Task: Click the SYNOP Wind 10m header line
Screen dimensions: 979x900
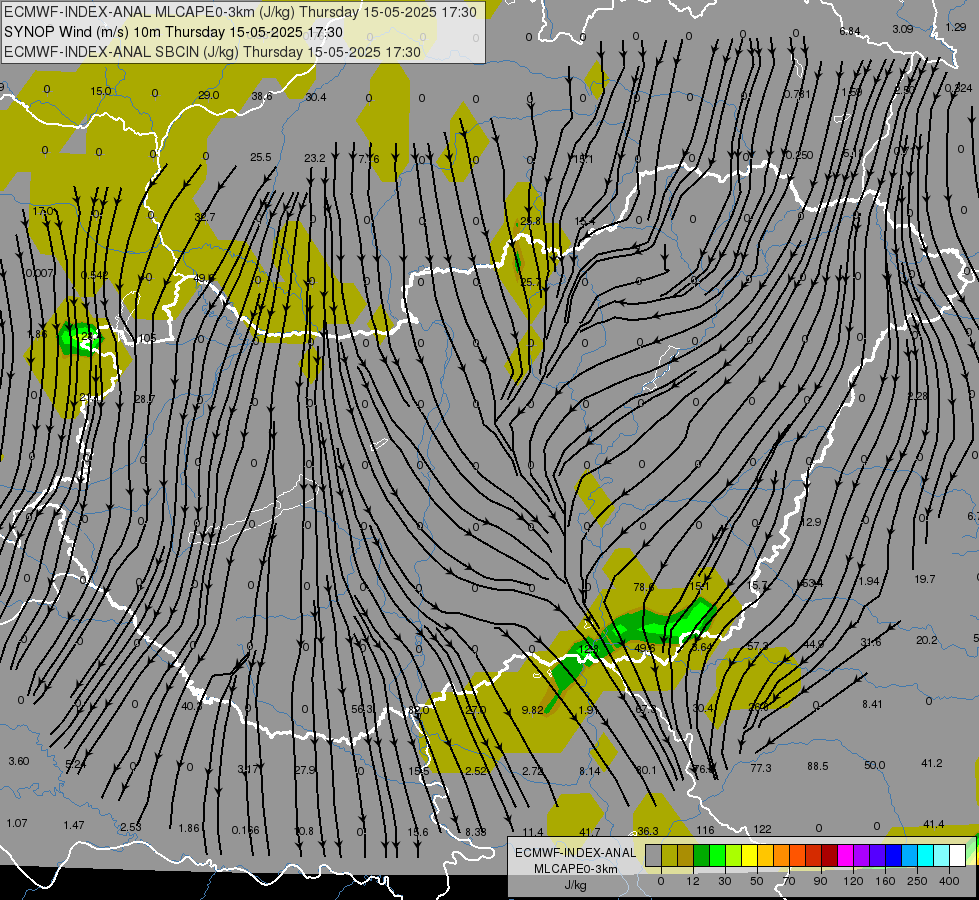Action: coord(174,32)
